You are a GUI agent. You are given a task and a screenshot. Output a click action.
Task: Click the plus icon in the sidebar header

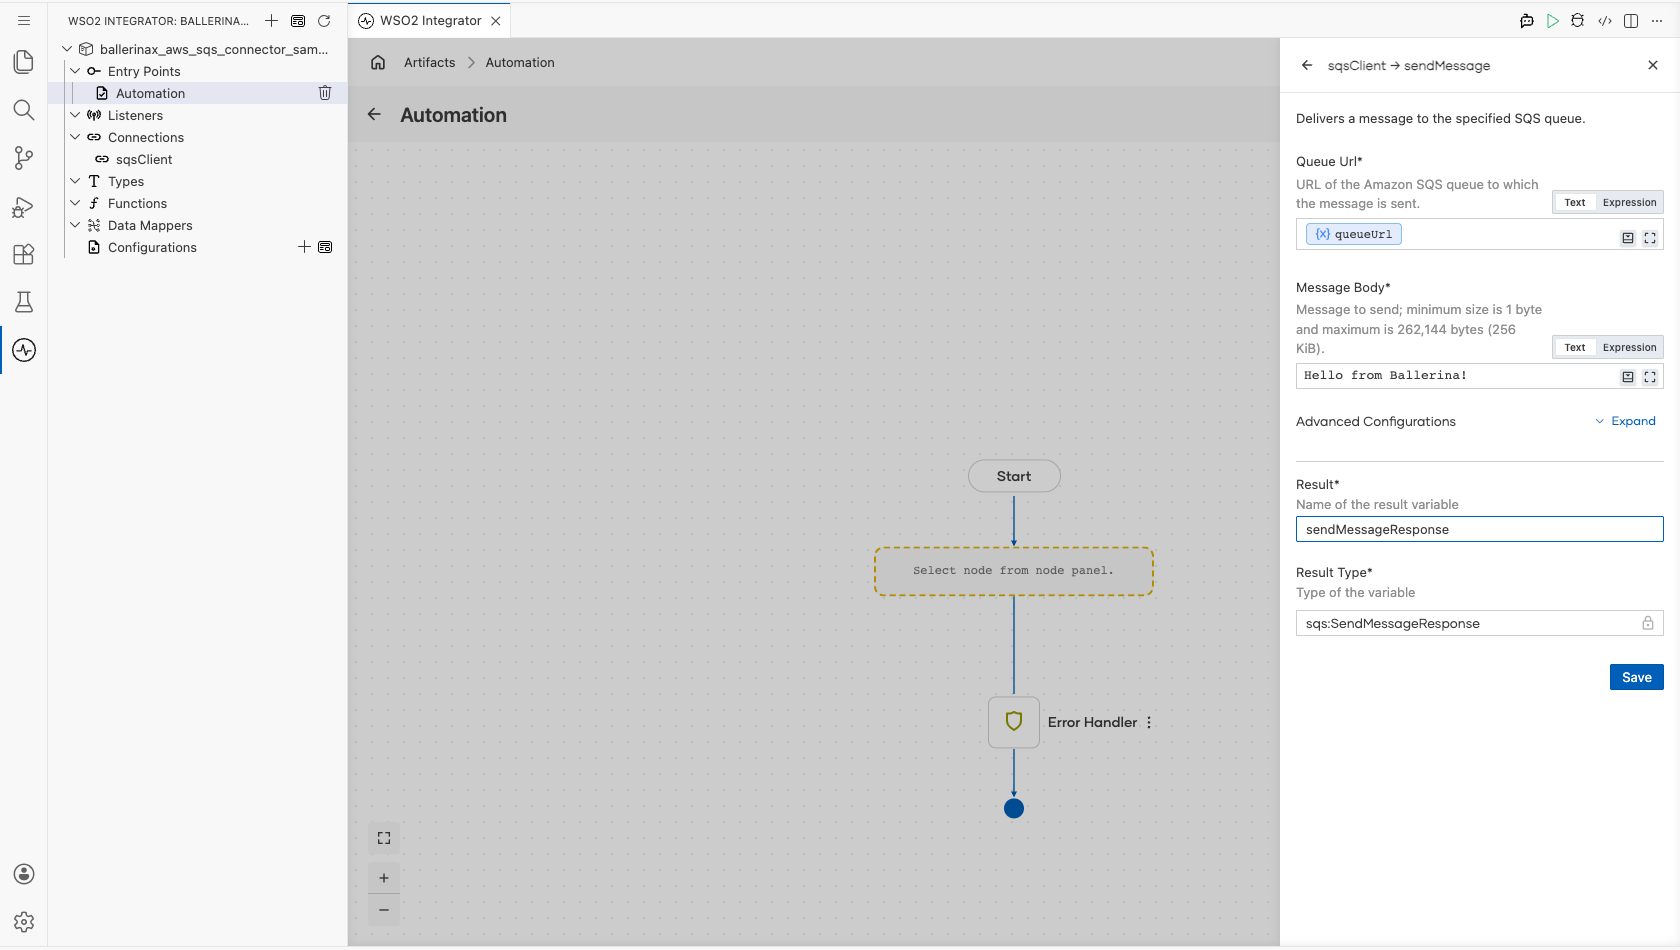[x=271, y=21]
